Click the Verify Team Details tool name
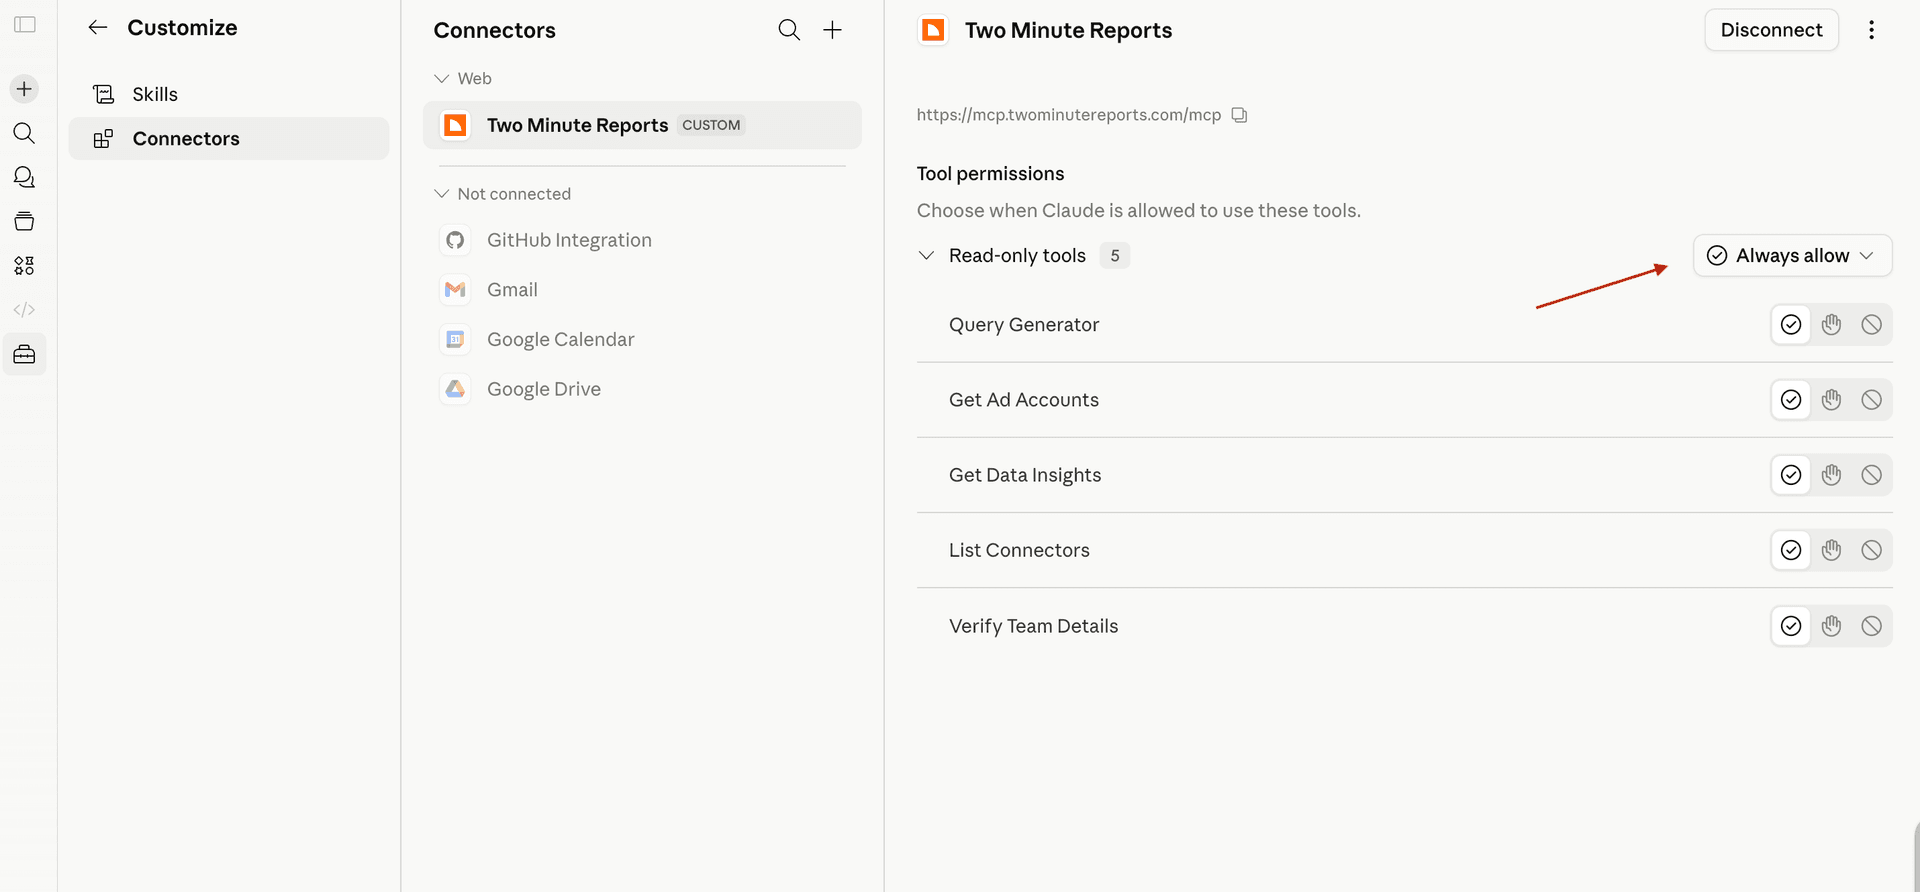1920x892 pixels. coord(1033,626)
